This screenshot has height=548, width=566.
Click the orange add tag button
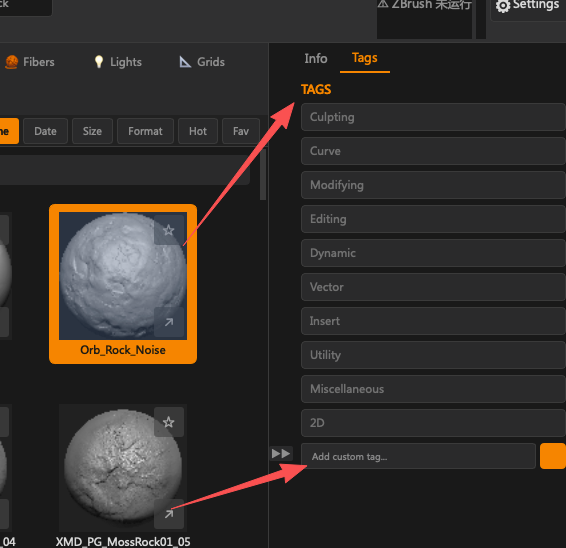click(553, 456)
